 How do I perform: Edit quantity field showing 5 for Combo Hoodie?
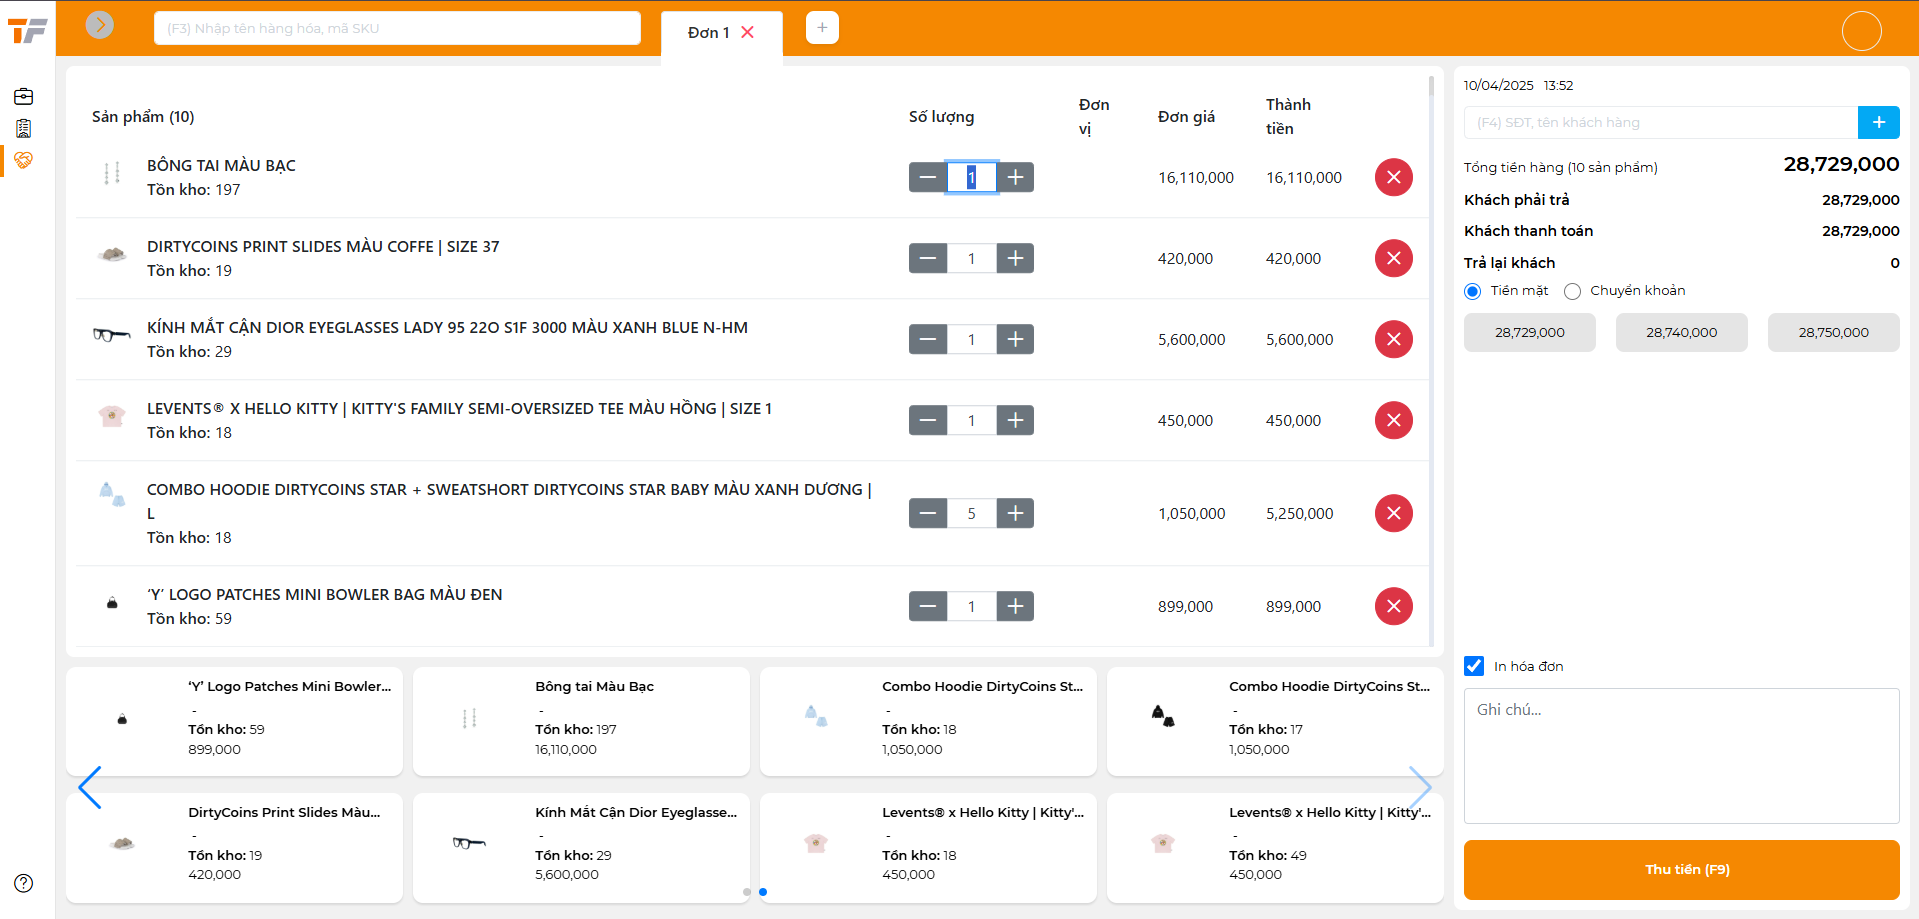pos(971,513)
